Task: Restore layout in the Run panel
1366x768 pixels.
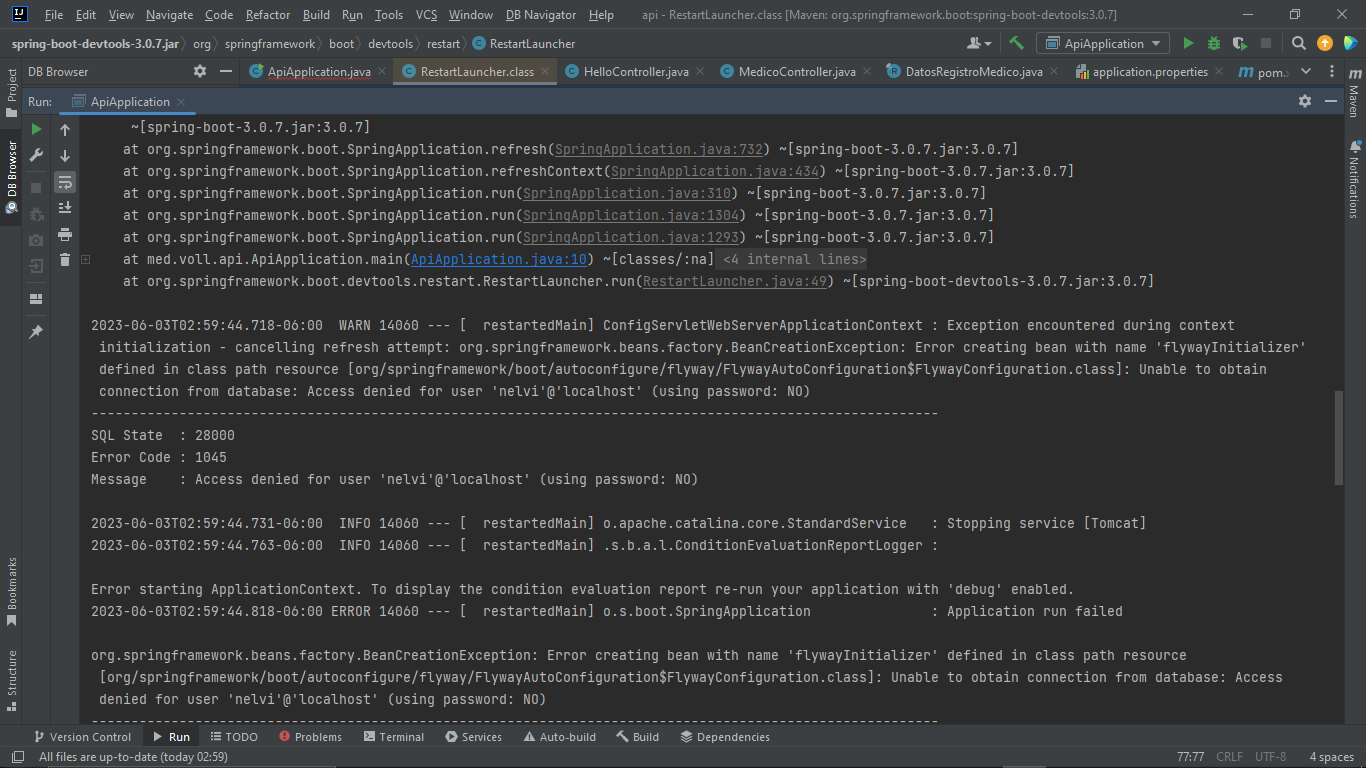Action: click(x=36, y=299)
